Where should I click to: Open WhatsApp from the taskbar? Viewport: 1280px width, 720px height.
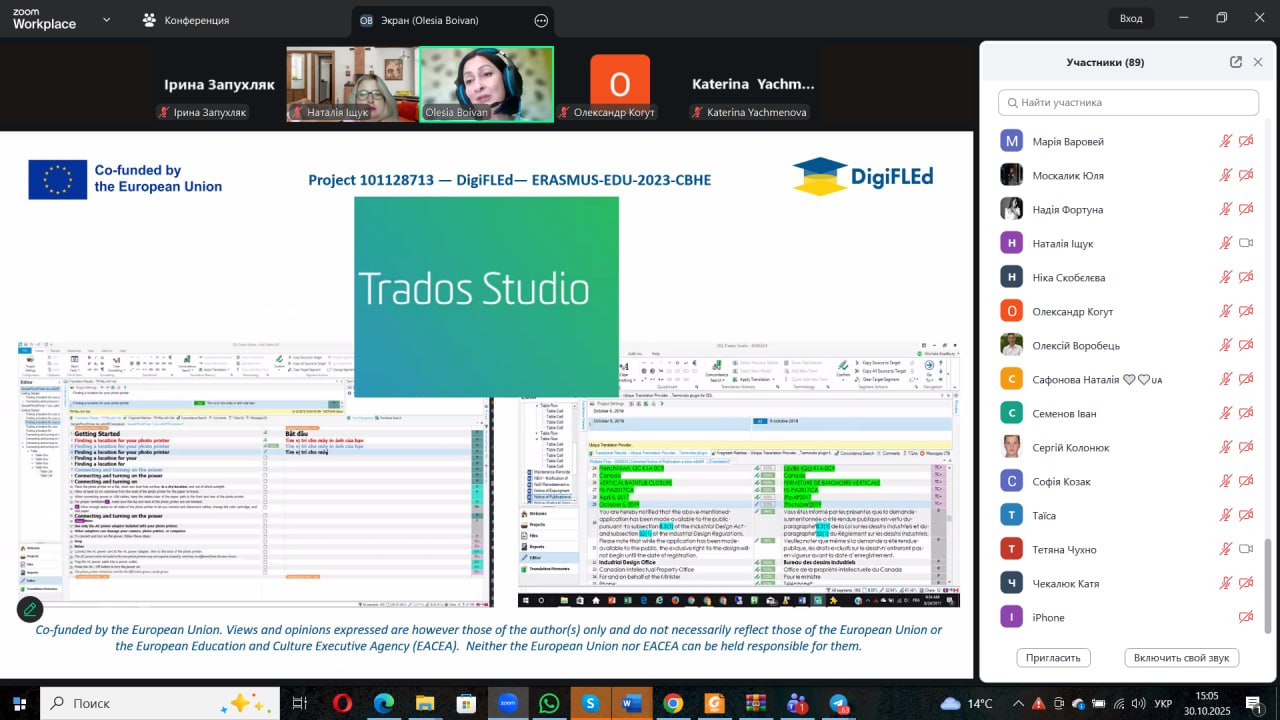[549, 703]
